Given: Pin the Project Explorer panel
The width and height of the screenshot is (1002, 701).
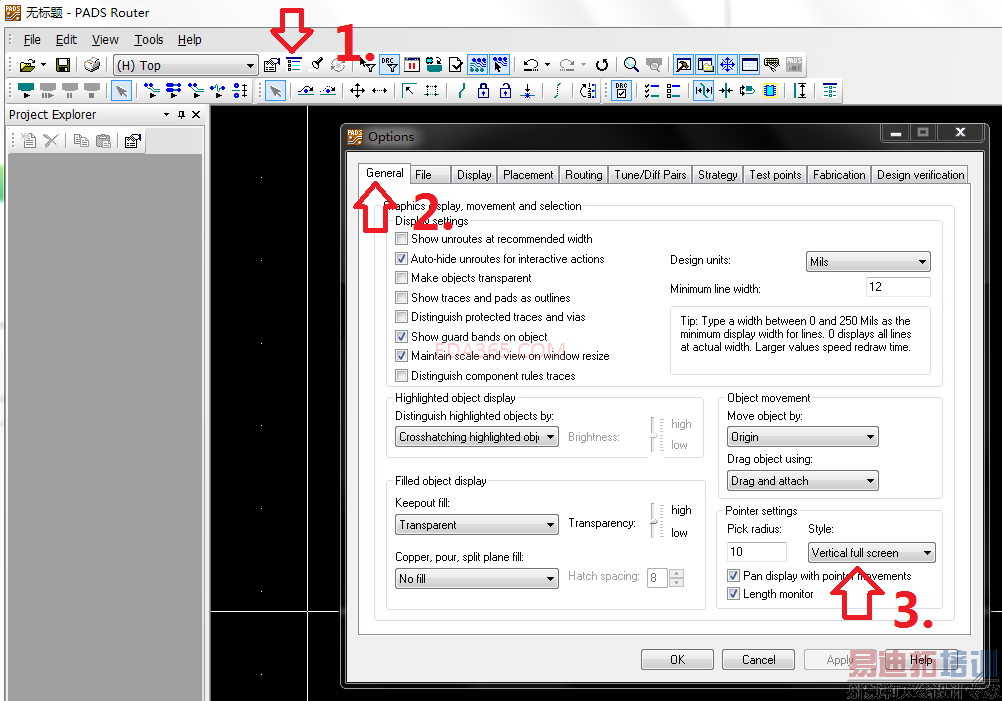Looking at the screenshot, I should pyautogui.click(x=181, y=114).
